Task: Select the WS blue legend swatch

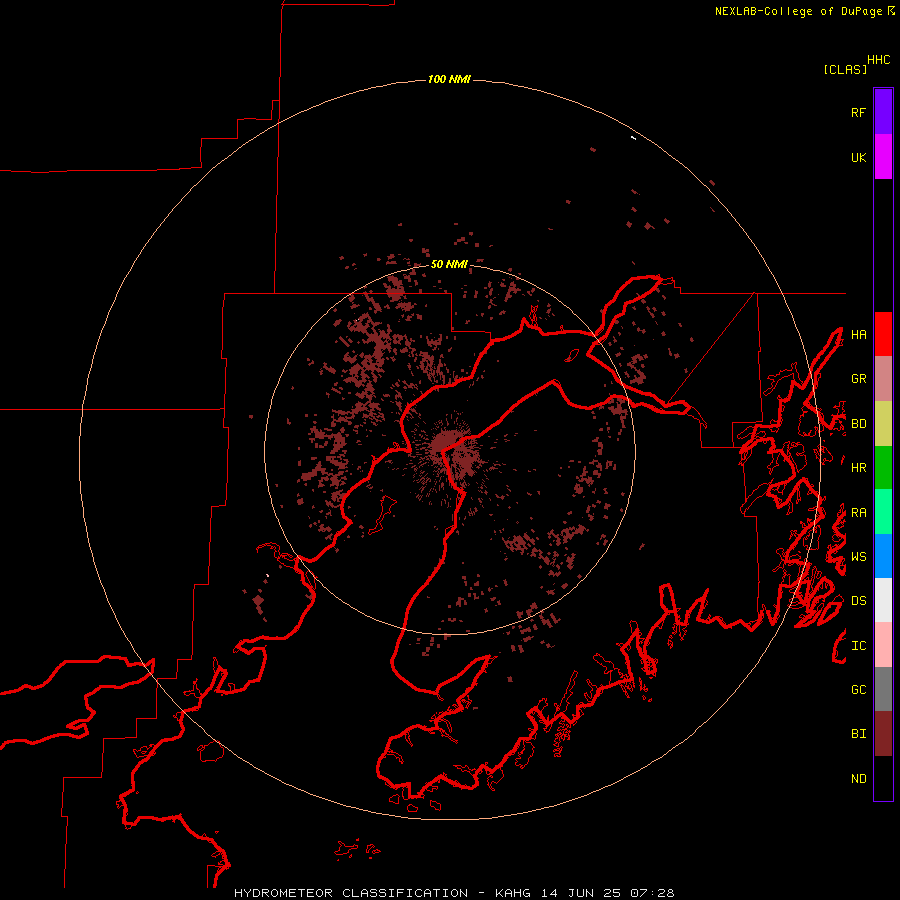Action: (x=883, y=556)
